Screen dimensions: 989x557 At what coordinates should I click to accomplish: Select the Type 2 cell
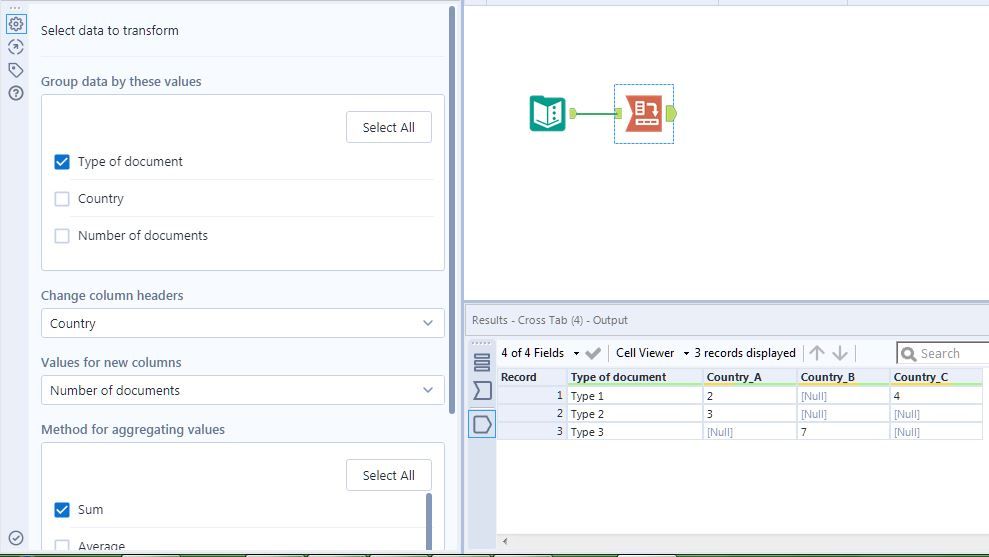(x=635, y=414)
